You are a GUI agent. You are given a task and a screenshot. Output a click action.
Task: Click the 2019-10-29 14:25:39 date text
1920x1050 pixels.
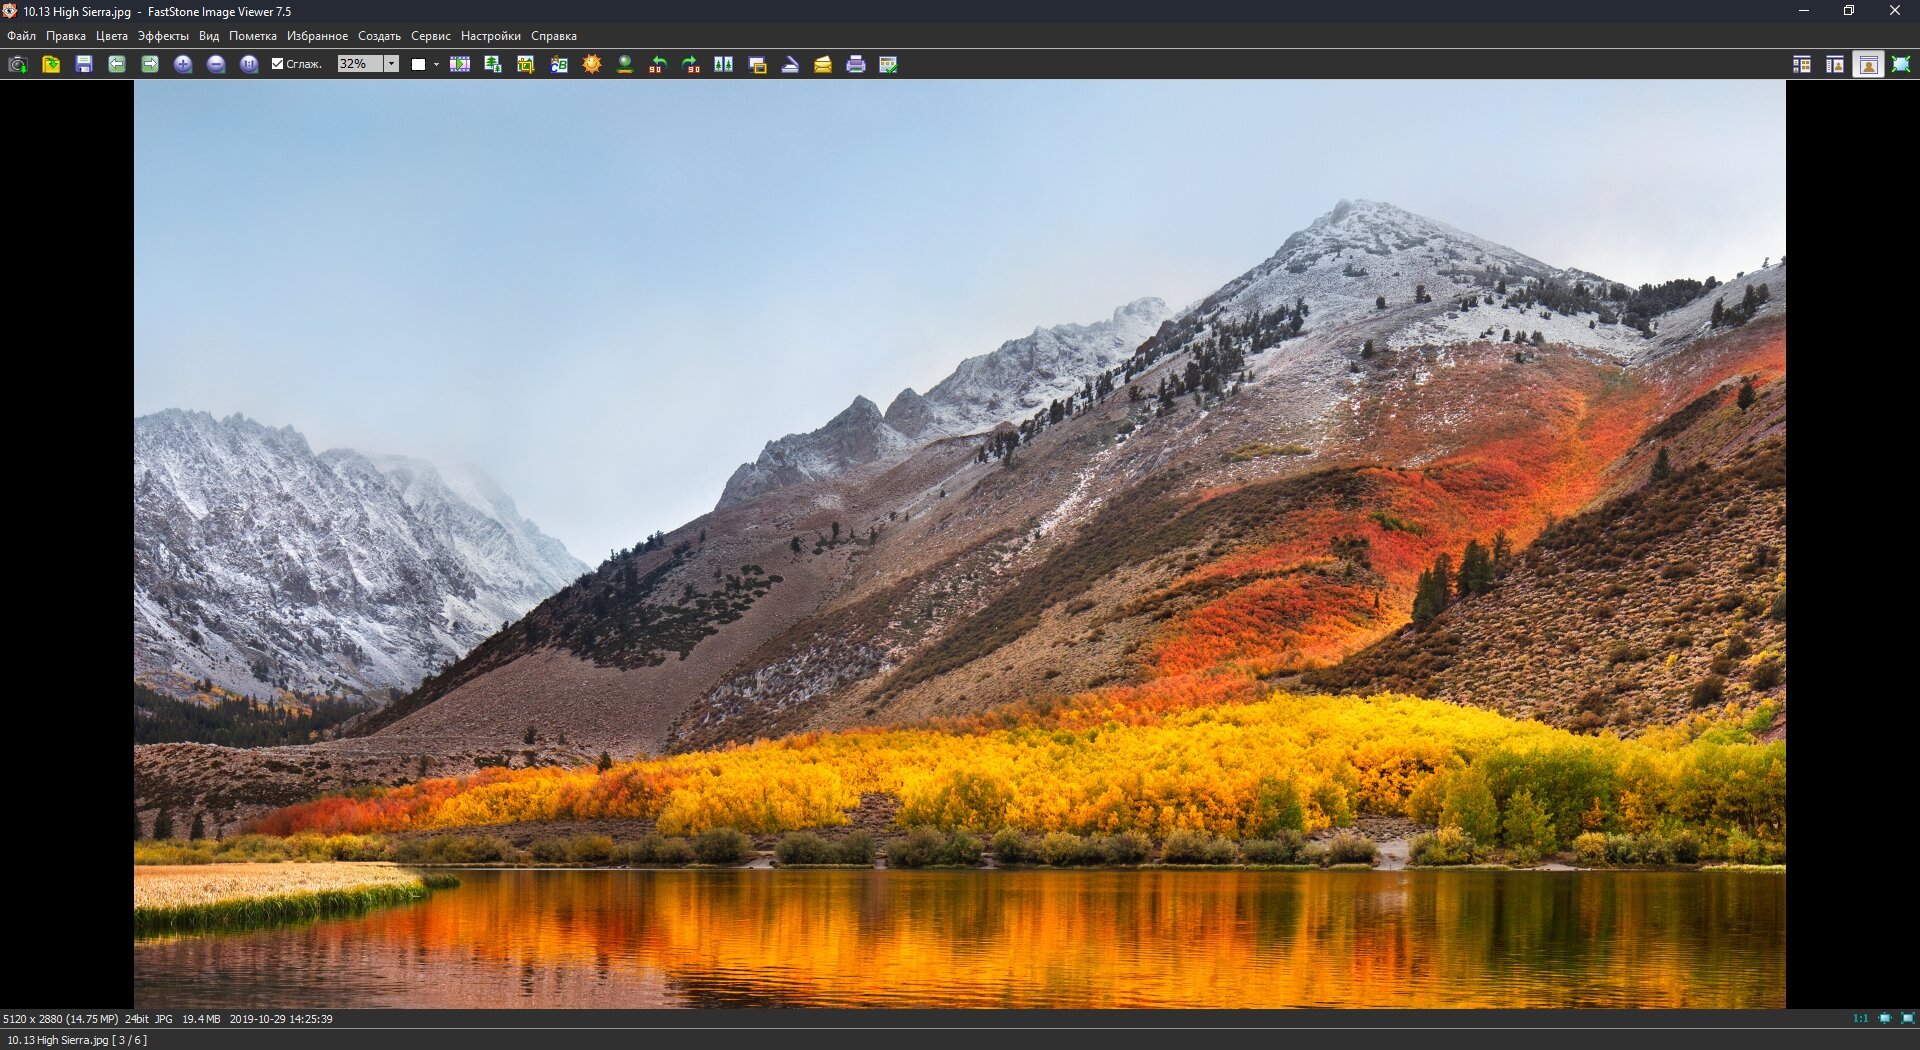coord(281,1019)
